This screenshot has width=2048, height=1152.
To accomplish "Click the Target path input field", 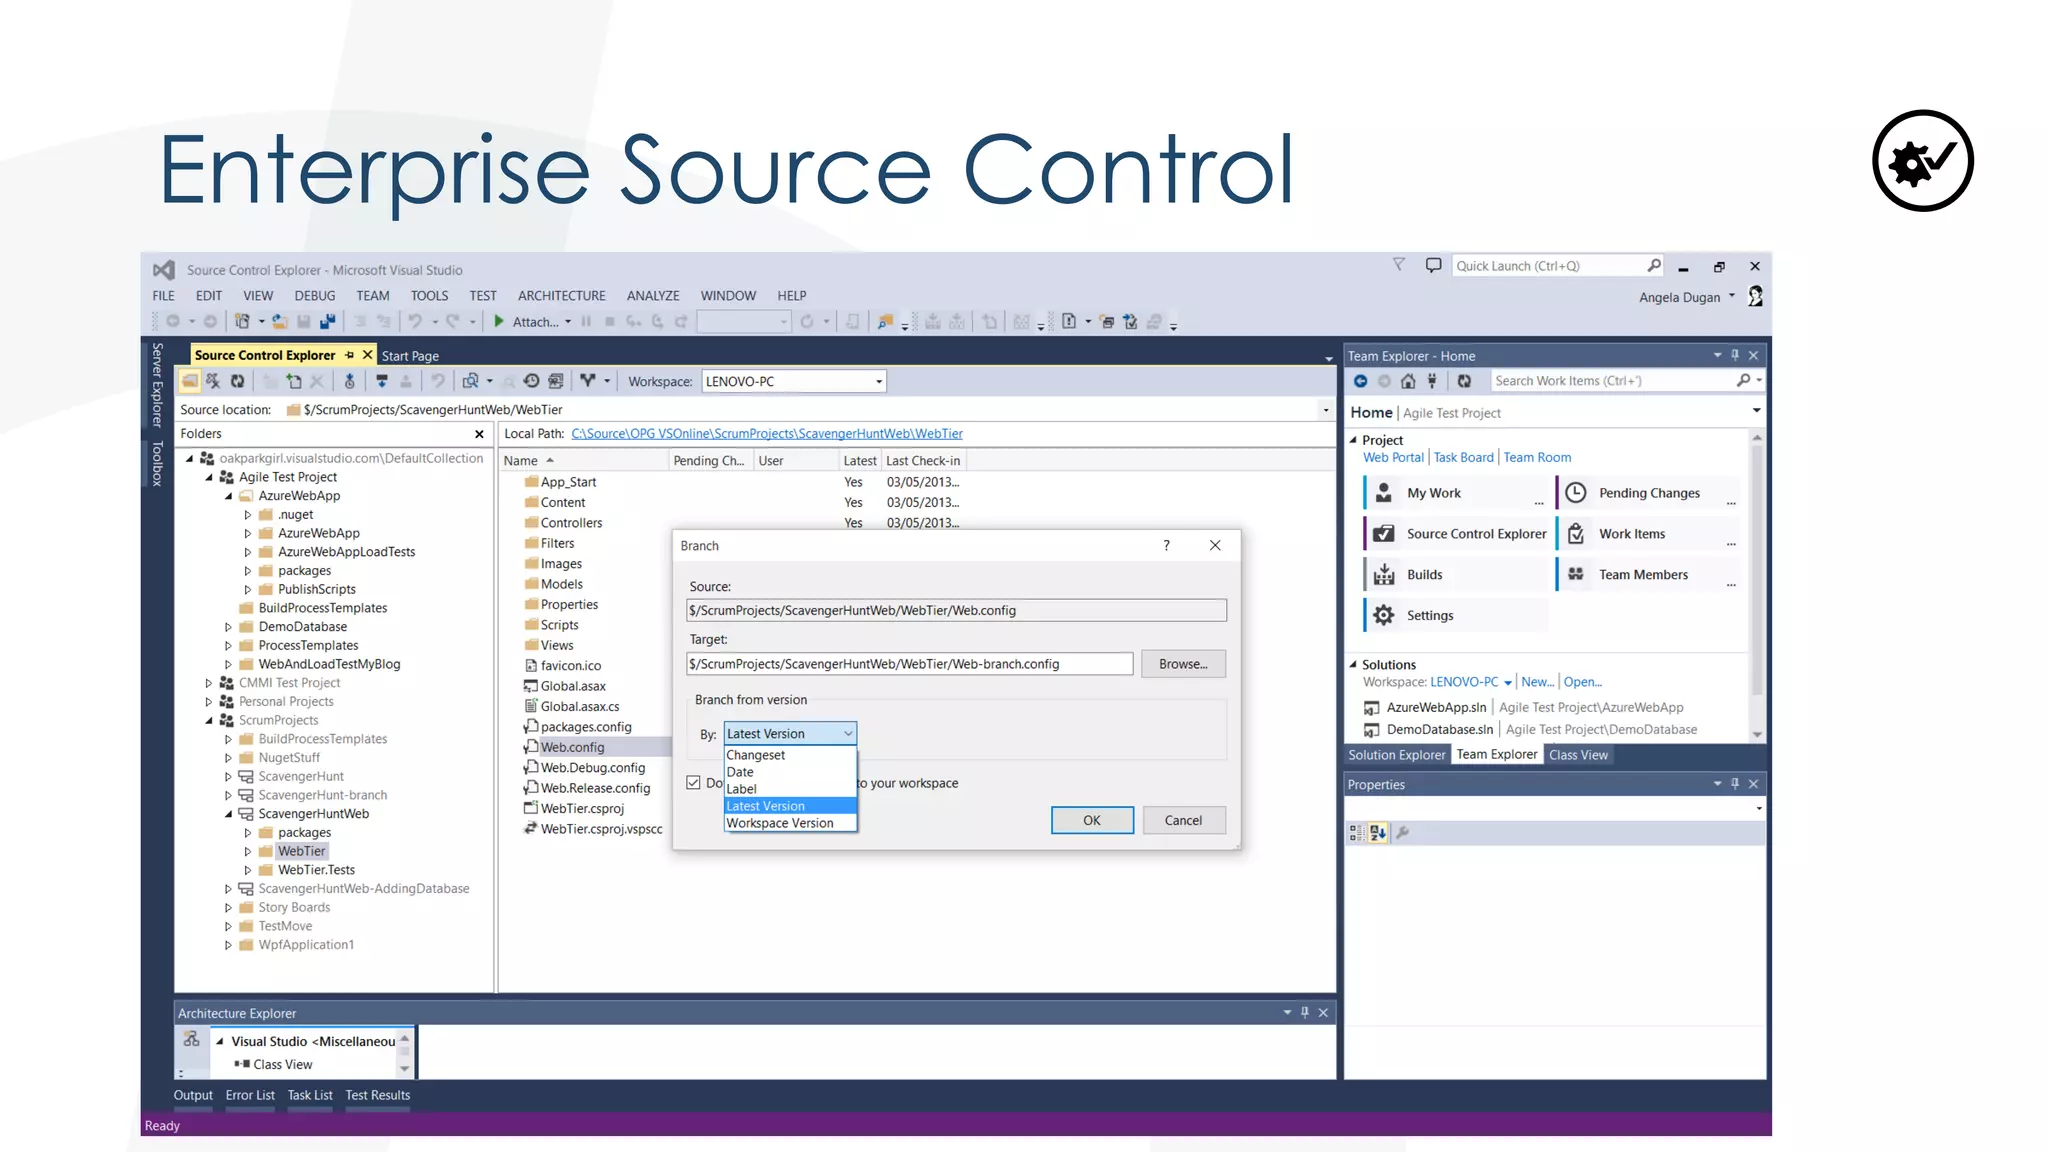I will tap(909, 664).
